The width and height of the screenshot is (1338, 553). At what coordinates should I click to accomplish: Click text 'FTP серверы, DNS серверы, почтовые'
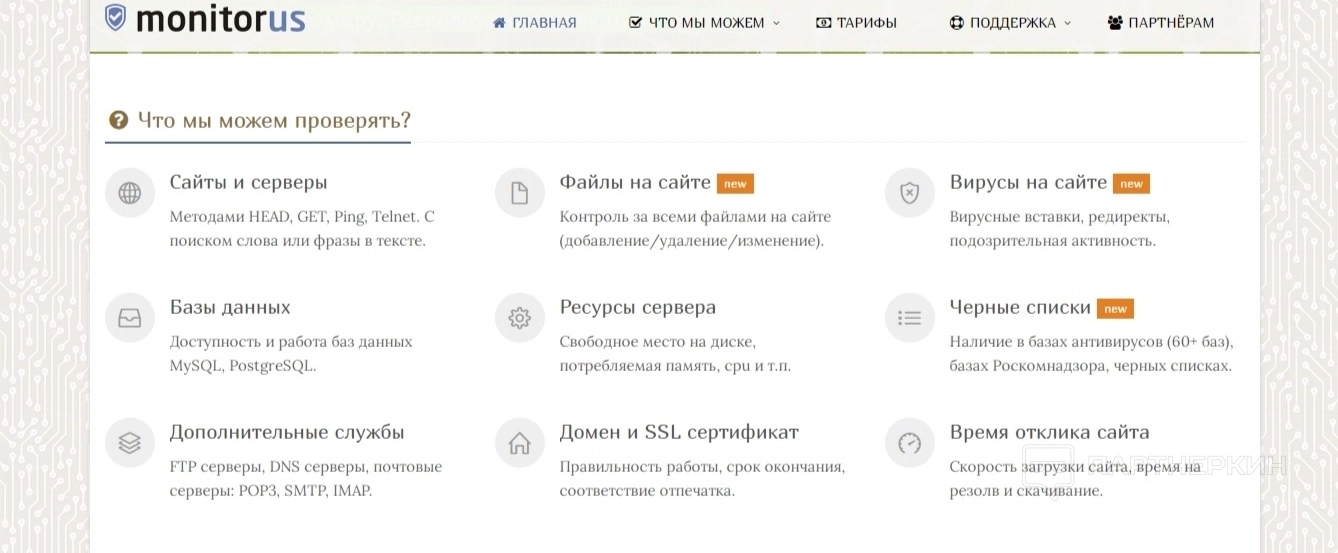point(306,467)
